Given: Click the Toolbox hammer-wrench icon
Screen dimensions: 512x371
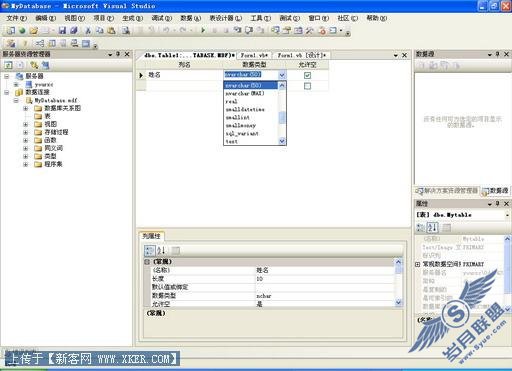Looking at the screenshot, I should pos(310,31).
